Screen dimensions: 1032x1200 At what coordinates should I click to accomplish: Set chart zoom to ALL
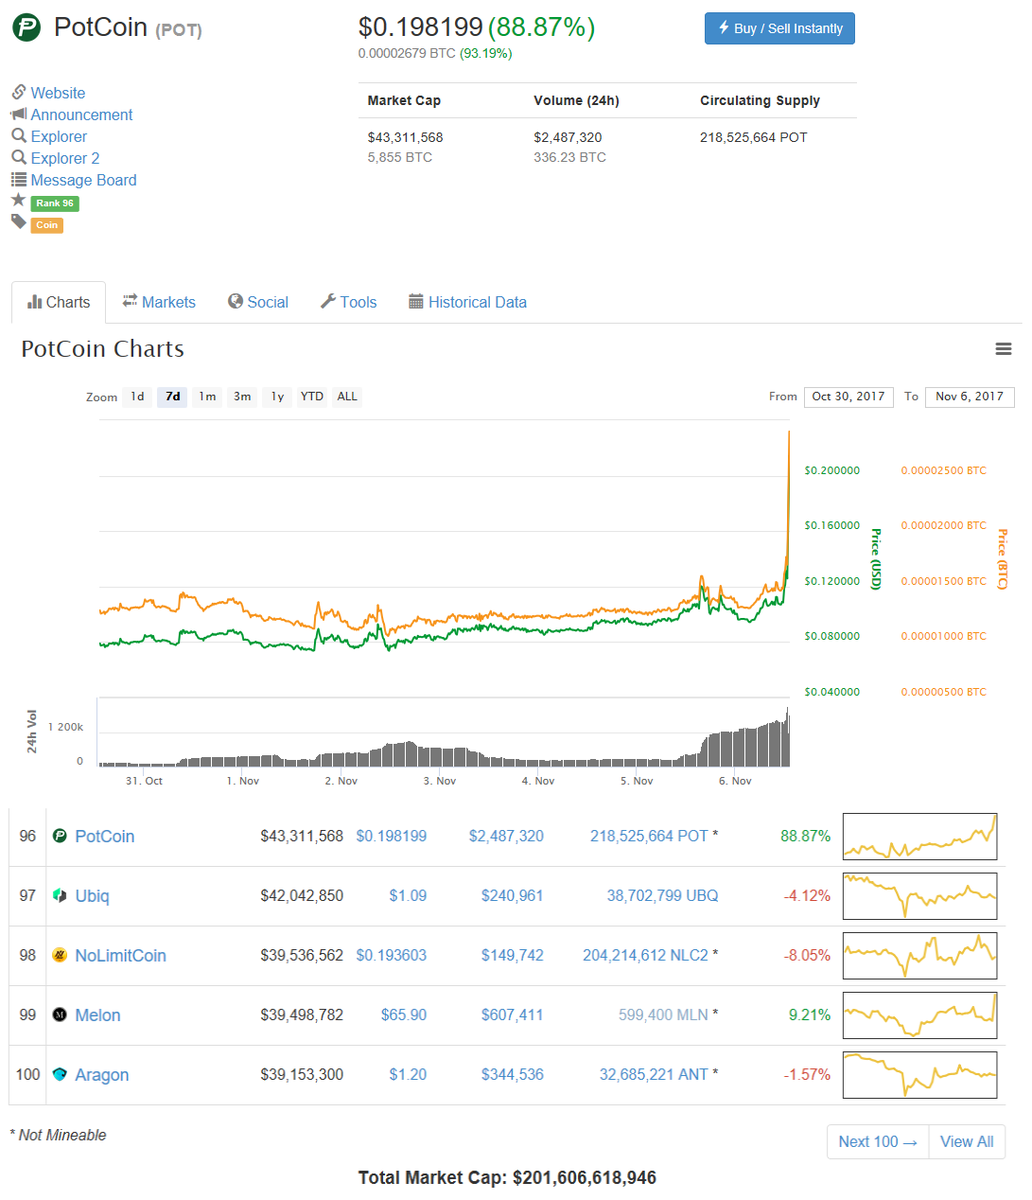coord(347,397)
